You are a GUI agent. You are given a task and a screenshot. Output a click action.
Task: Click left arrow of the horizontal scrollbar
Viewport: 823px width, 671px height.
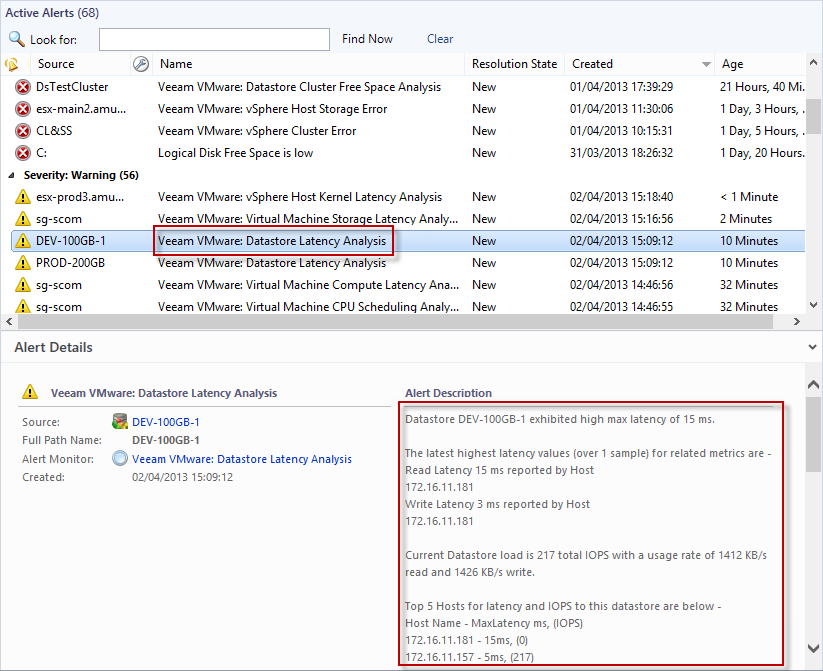(9, 321)
